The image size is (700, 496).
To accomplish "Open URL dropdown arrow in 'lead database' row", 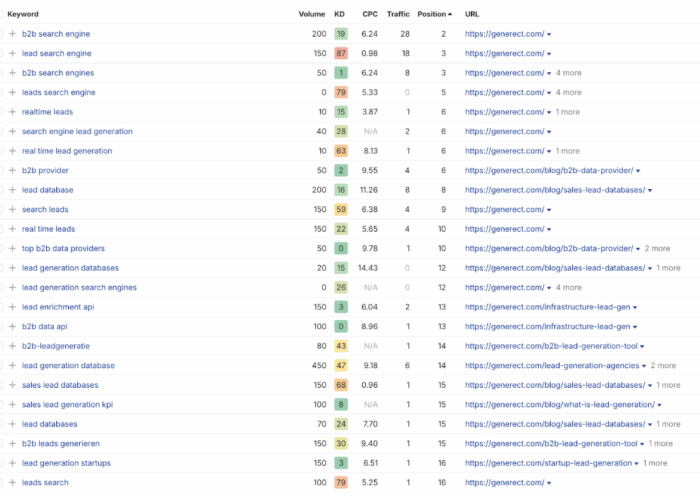I will click(x=651, y=190).
